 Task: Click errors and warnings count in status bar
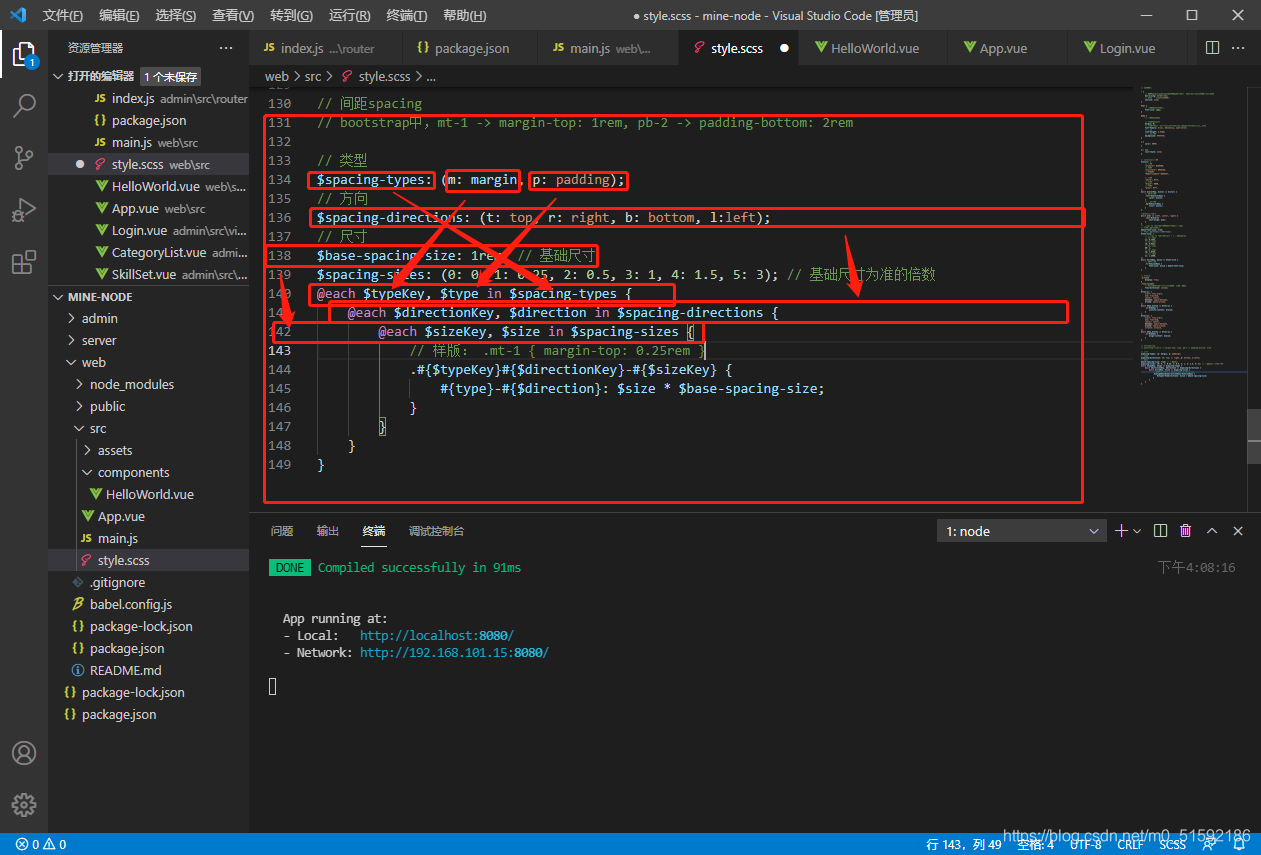[x=41, y=845]
